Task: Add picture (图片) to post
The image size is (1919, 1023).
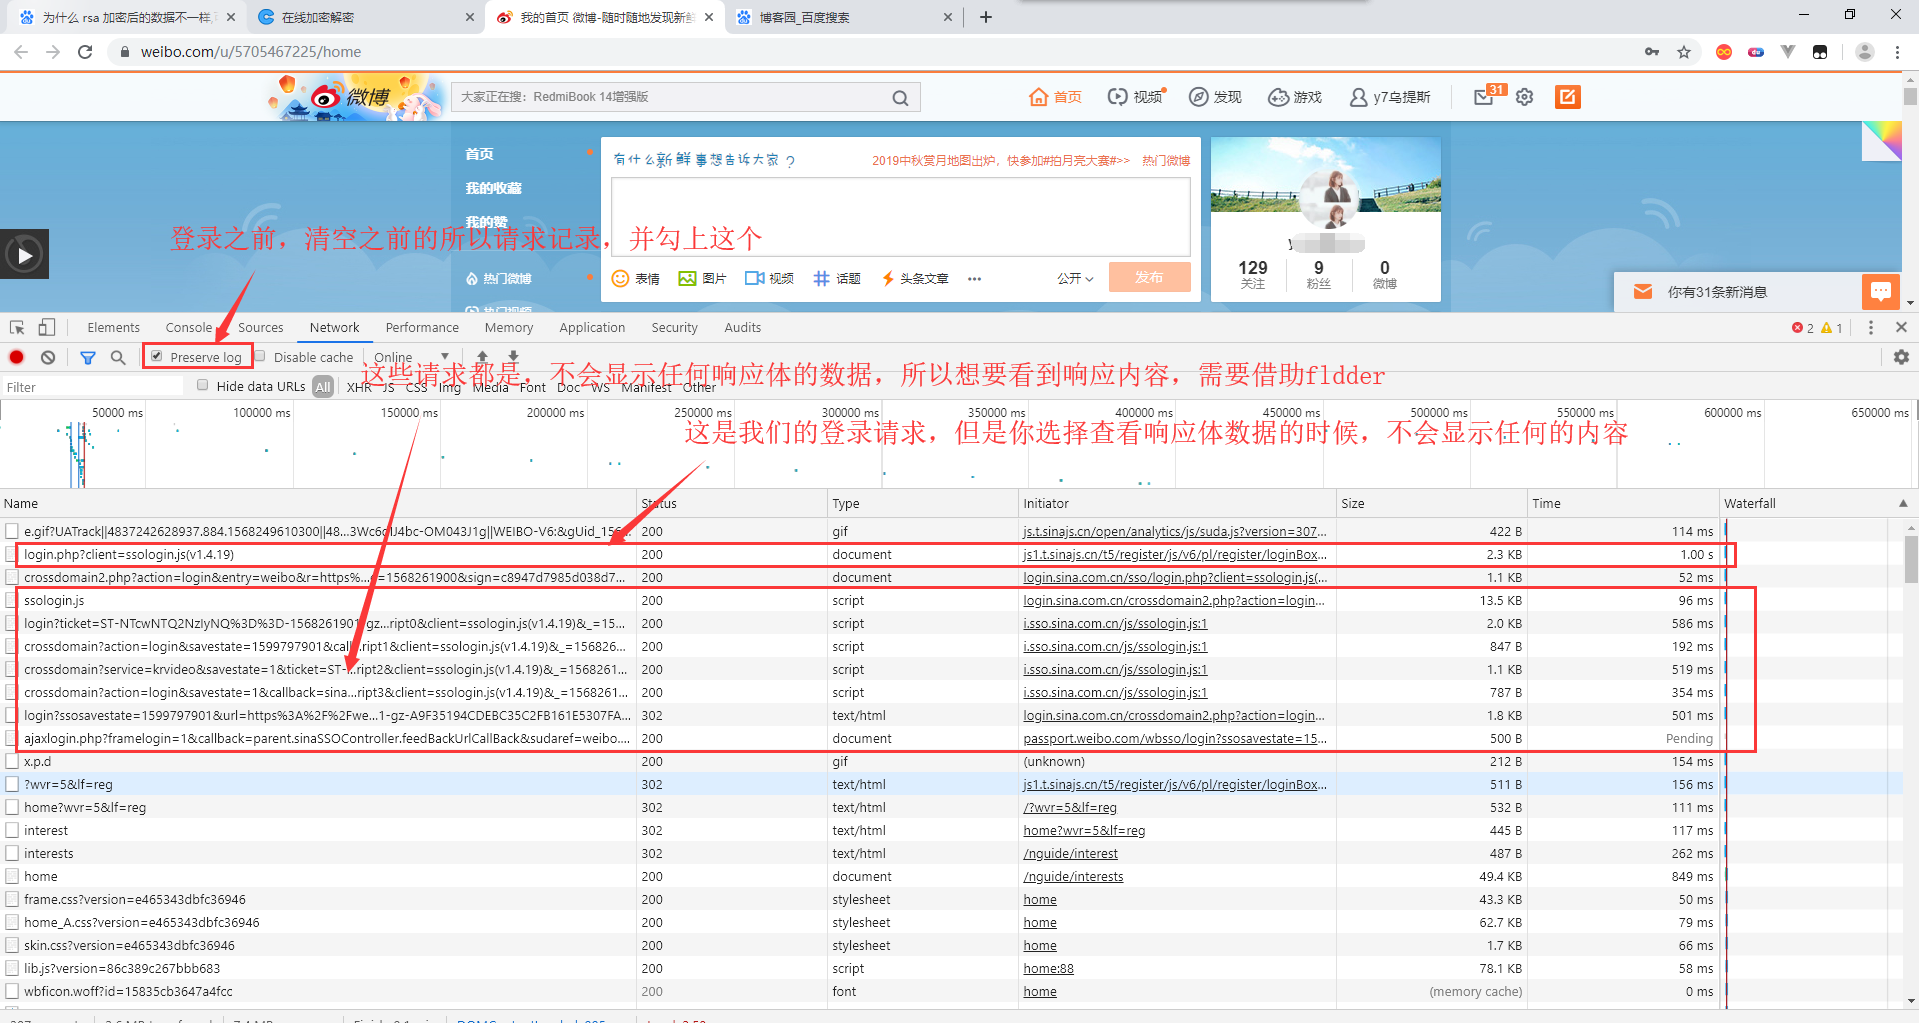Action: tap(702, 278)
